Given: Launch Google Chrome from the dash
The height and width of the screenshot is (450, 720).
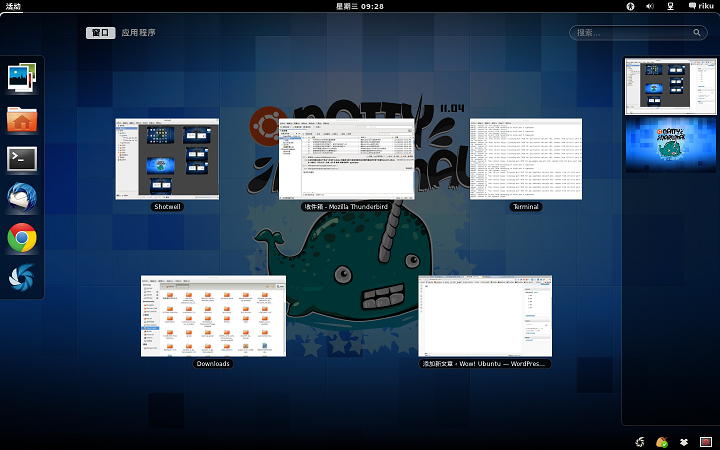Looking at the screenshot, I should pos(22,237).
